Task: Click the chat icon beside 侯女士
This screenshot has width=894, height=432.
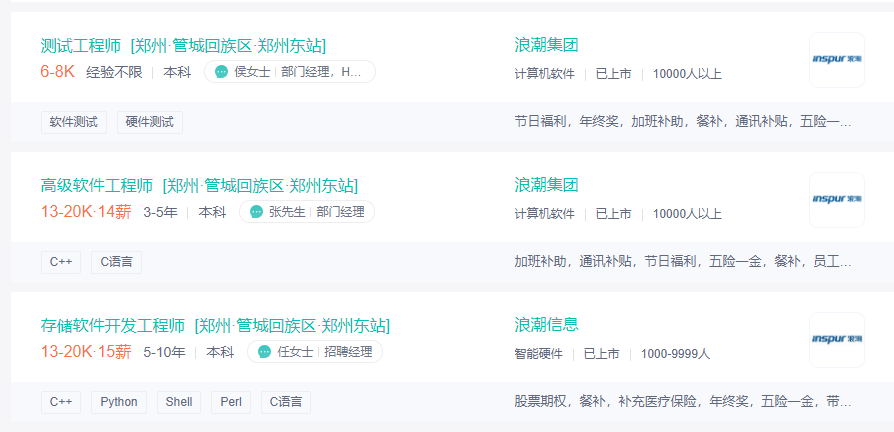Action: pyautogui.click(x=221, y=72)
